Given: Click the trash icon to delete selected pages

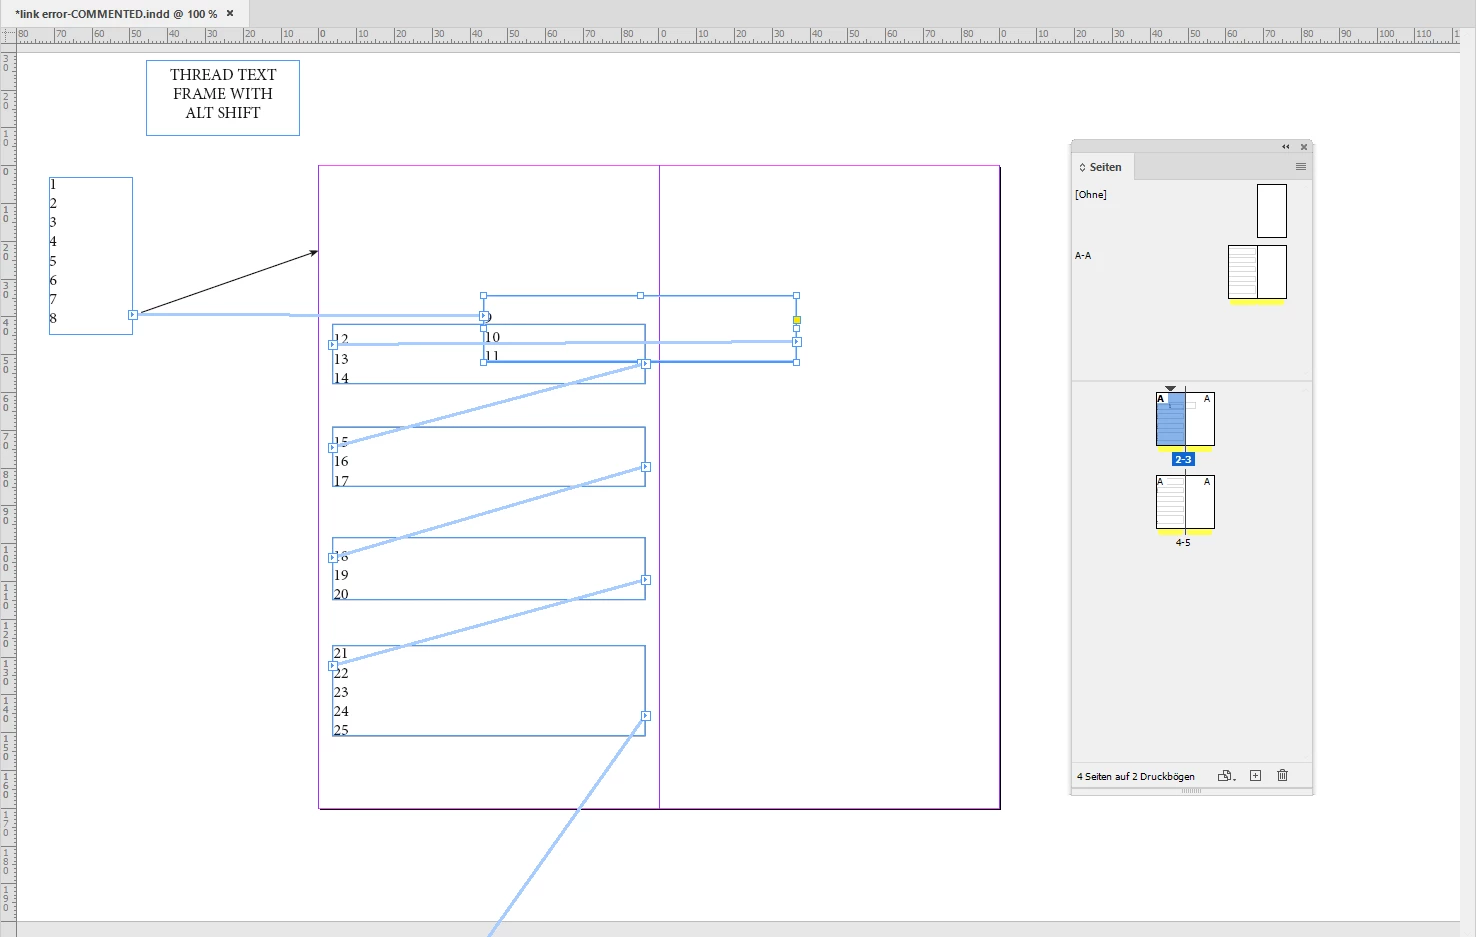Looking at the screenshot, I should [x=1282, y=776].
